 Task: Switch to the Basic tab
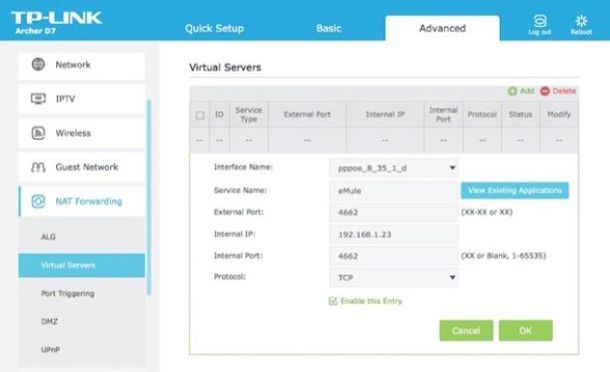pos(329,28)
